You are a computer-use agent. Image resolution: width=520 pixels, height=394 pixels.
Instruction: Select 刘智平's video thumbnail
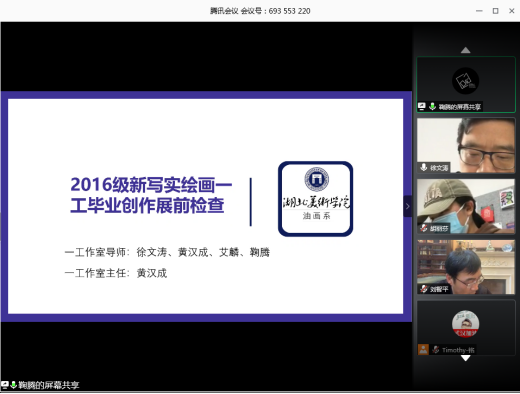tap(466, 267)
